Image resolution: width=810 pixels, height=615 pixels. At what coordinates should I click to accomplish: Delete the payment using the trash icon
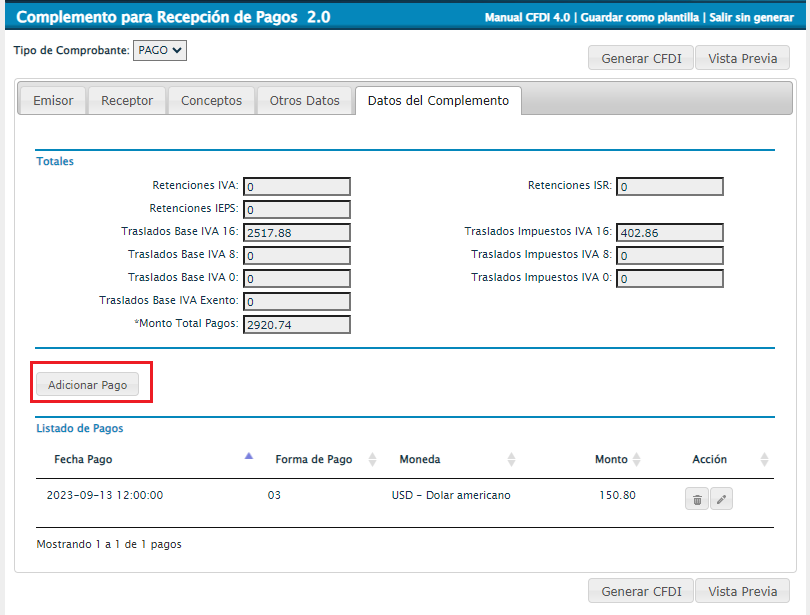[x=697, y=499]
